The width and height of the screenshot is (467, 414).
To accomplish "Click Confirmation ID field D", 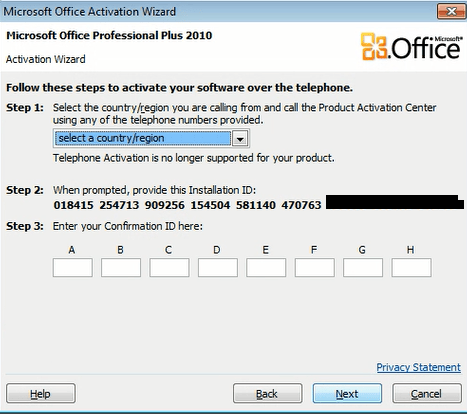I will pyautogui.click(x=218, y=267).
